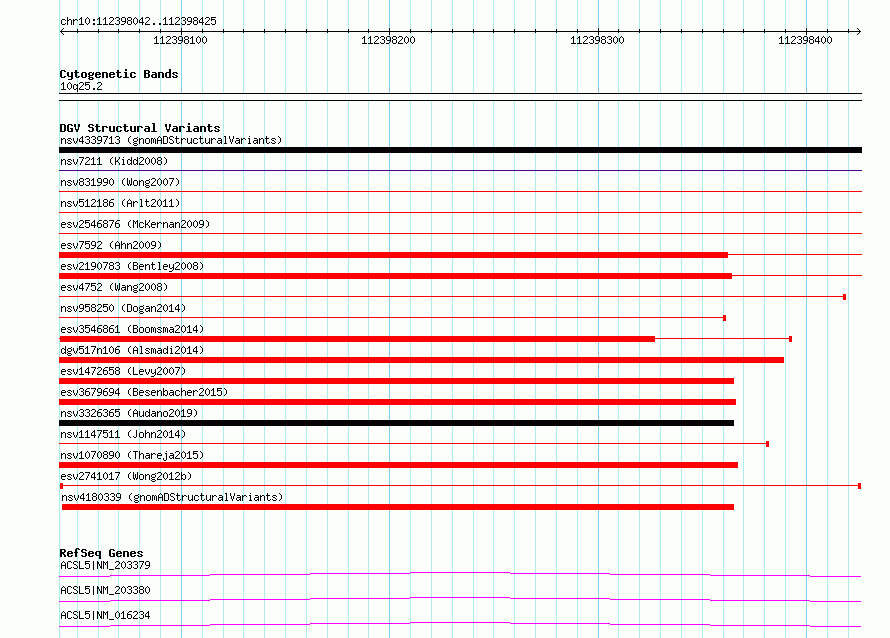
Task: Click the red bar below esv2190783 (Bentley2008)
Action: click(x=396, y=276)
